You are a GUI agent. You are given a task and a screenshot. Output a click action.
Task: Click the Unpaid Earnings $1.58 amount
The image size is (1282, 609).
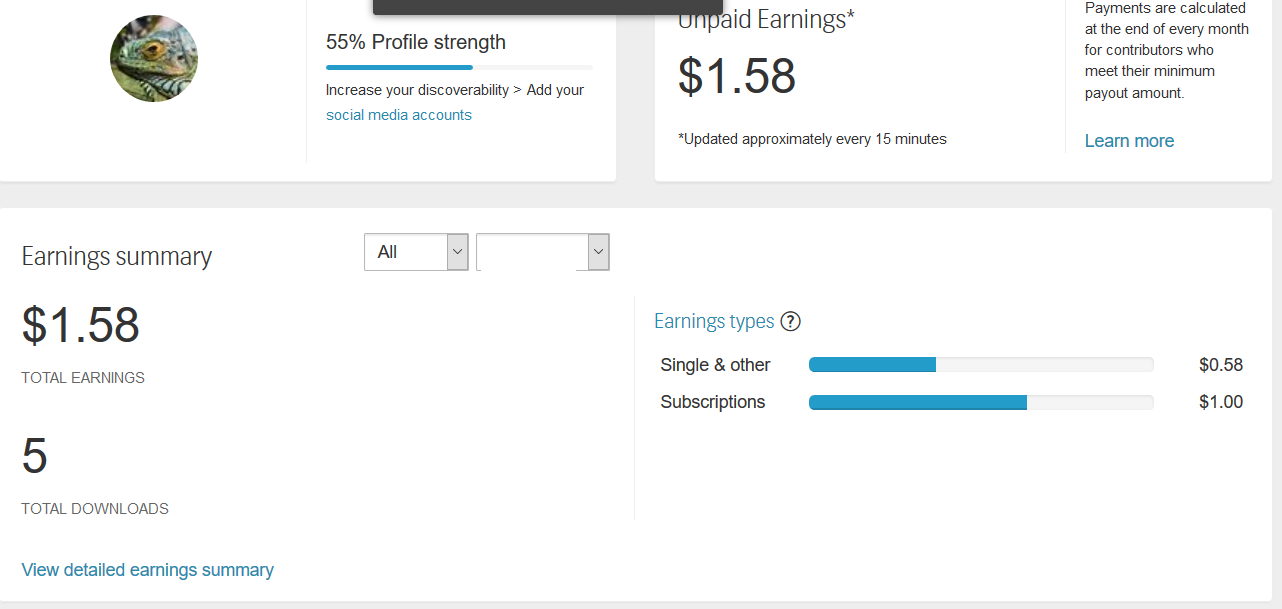737,77
